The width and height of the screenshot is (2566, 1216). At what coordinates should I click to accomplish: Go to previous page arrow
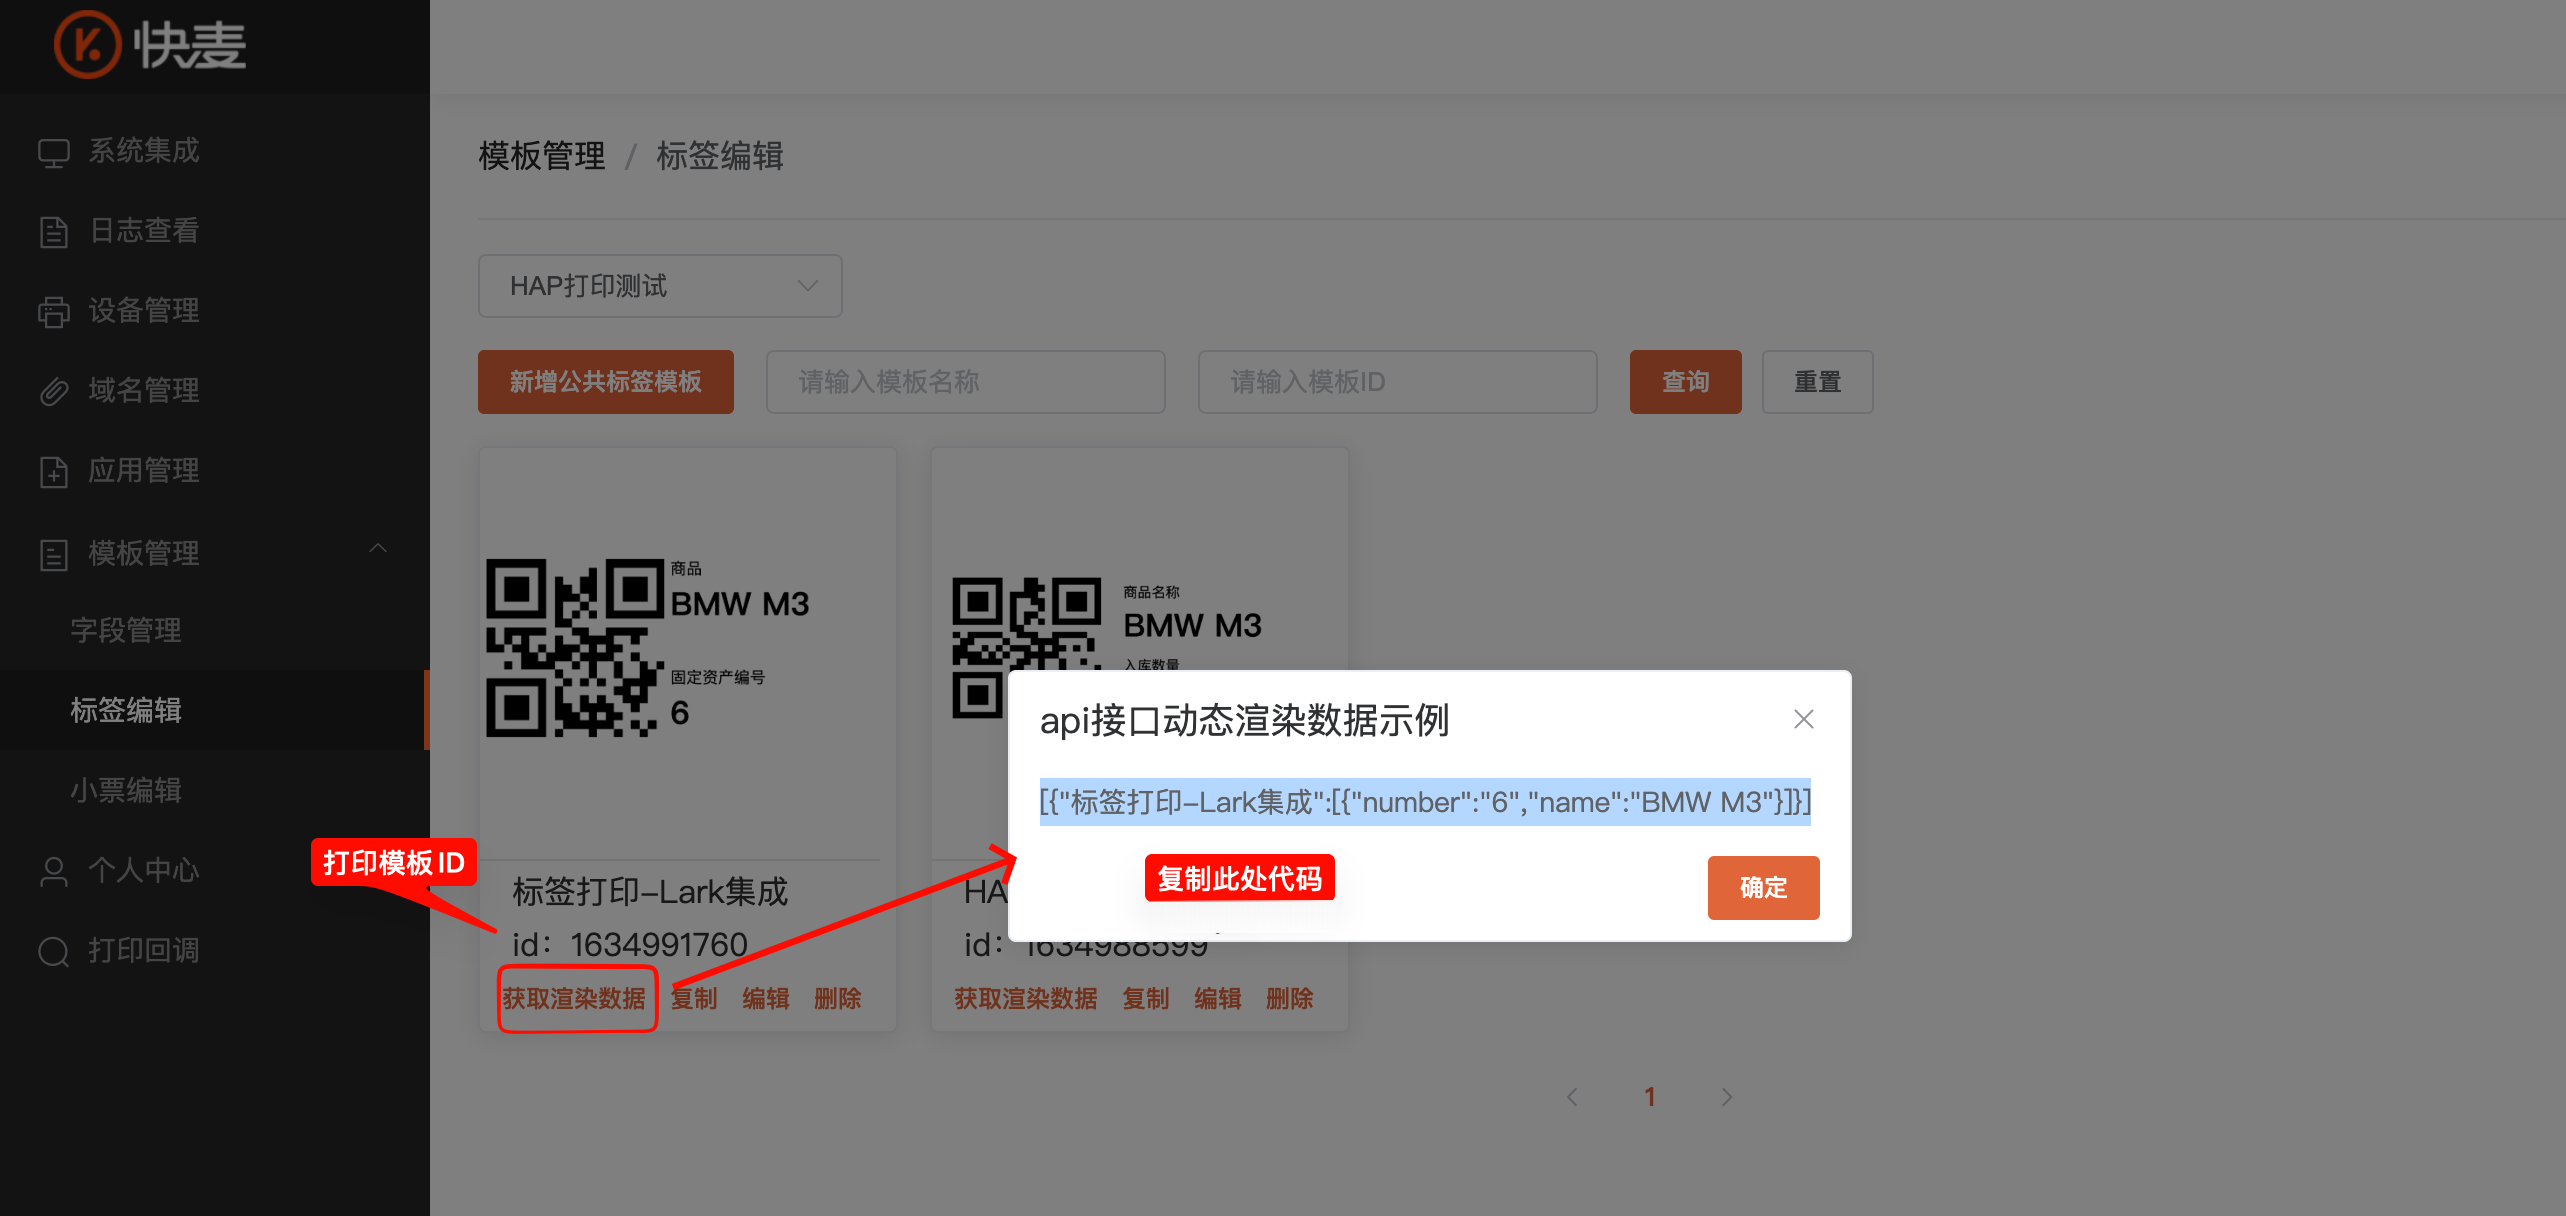click(x=1572, y=1097)
